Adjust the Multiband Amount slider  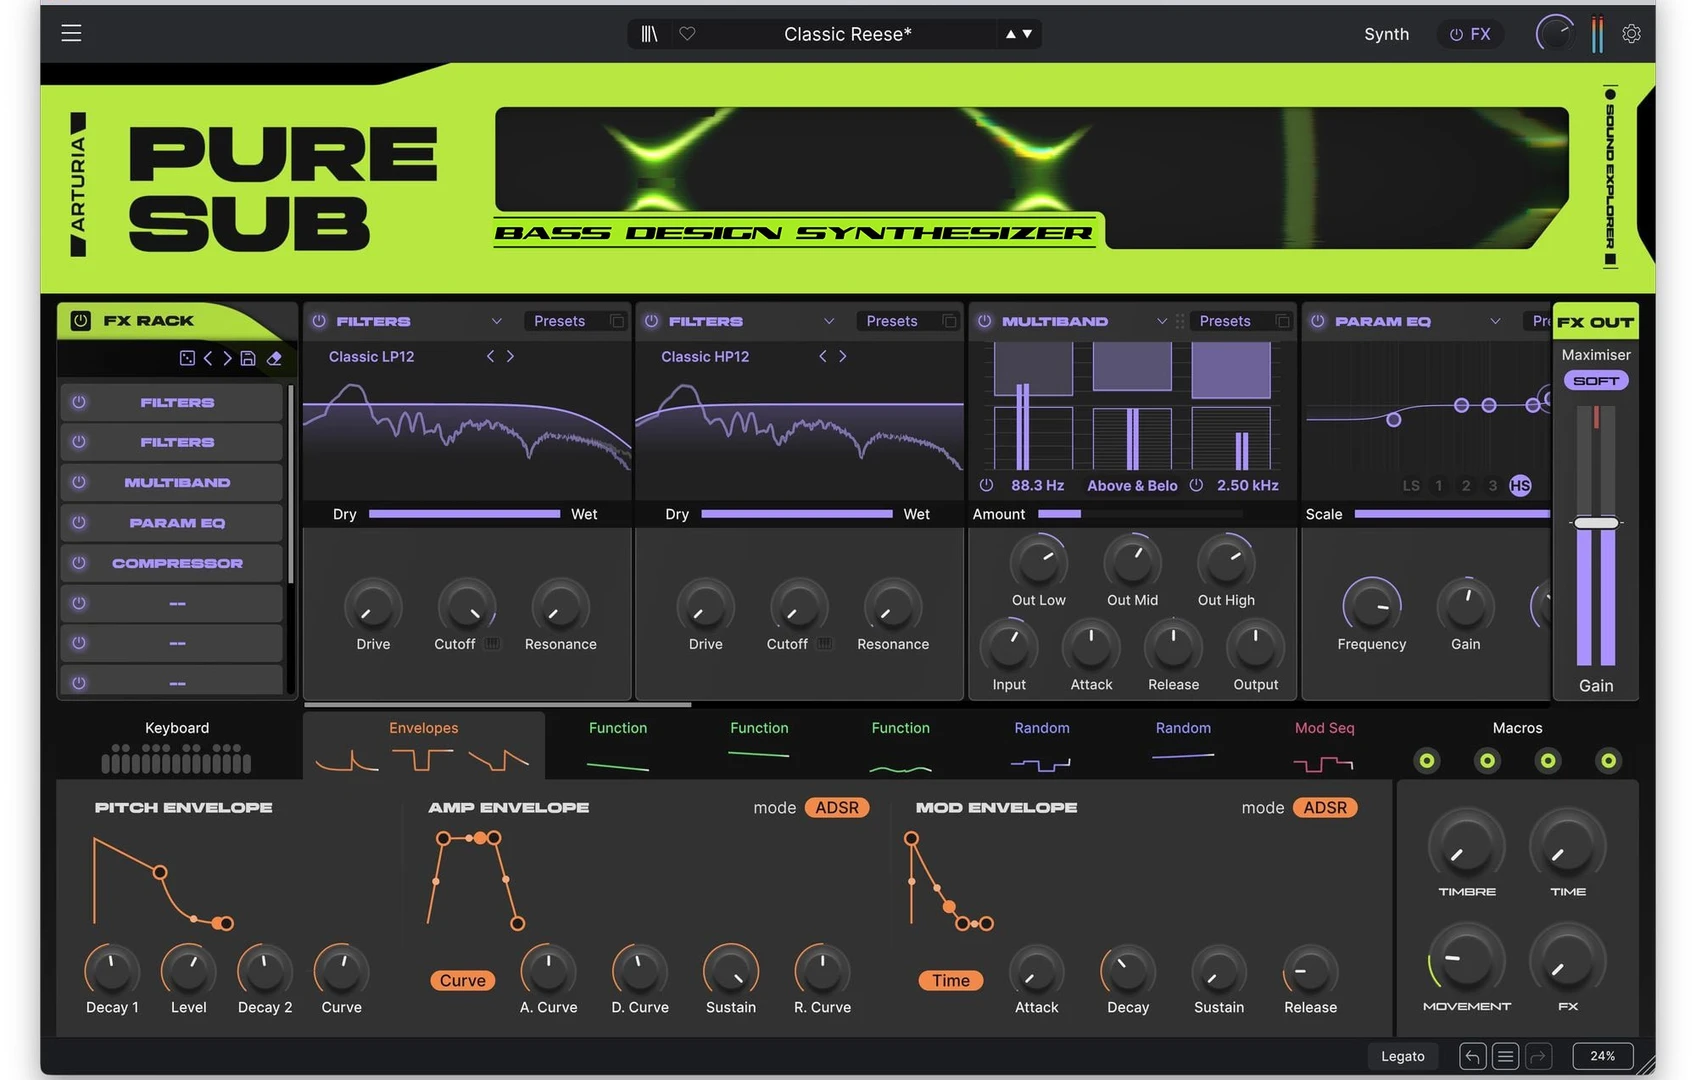[1140, 514]
